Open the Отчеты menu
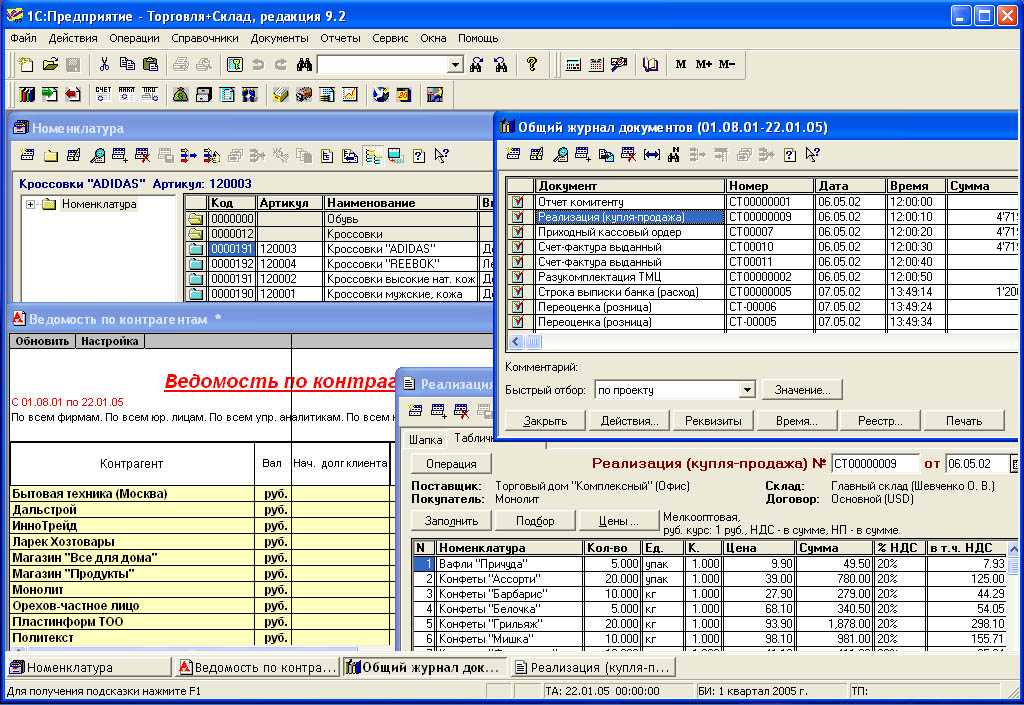This screenshot has height=705, width=1024. [340, 38]
